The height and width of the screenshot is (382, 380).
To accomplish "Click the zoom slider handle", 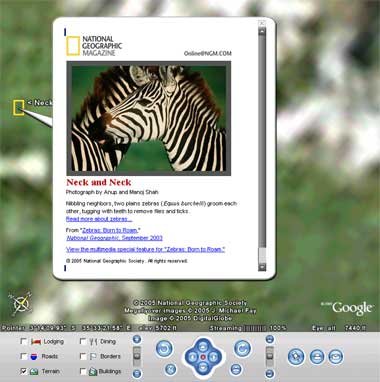I will tap(137, 356).
